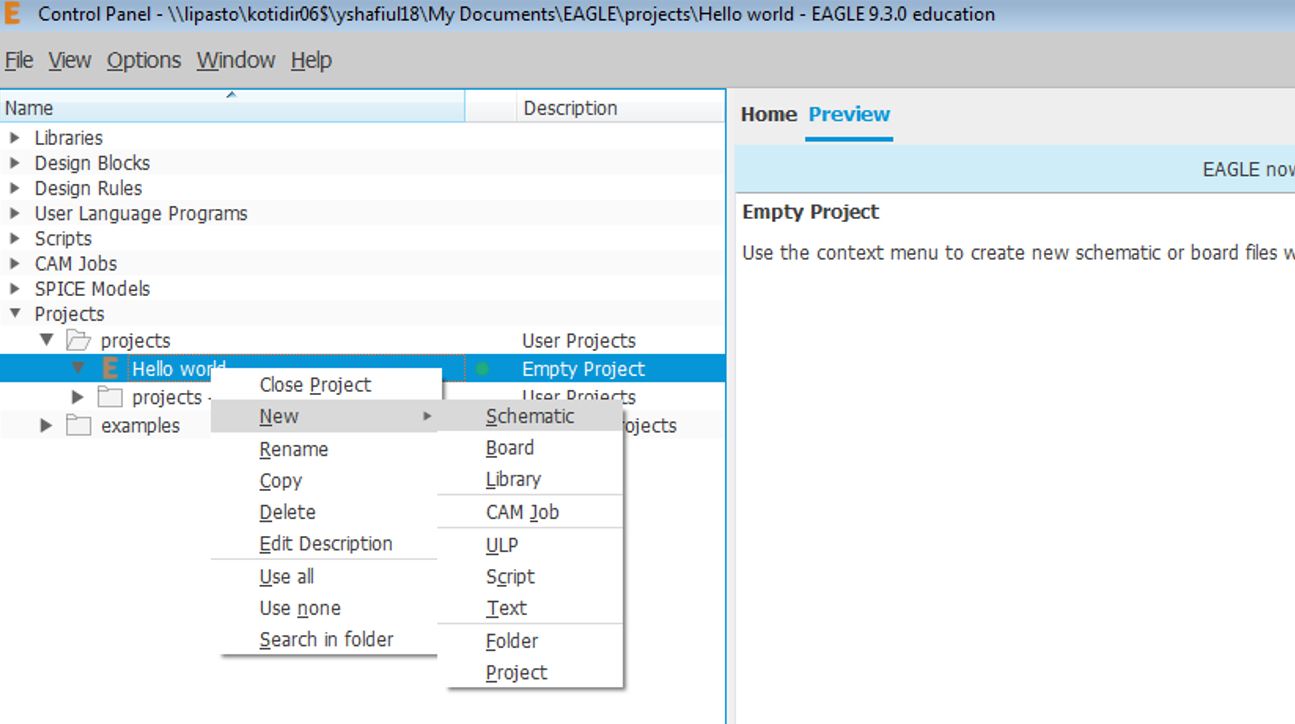Expand the Libraries tree node
1295x724 pixels.
coord(15,138)
